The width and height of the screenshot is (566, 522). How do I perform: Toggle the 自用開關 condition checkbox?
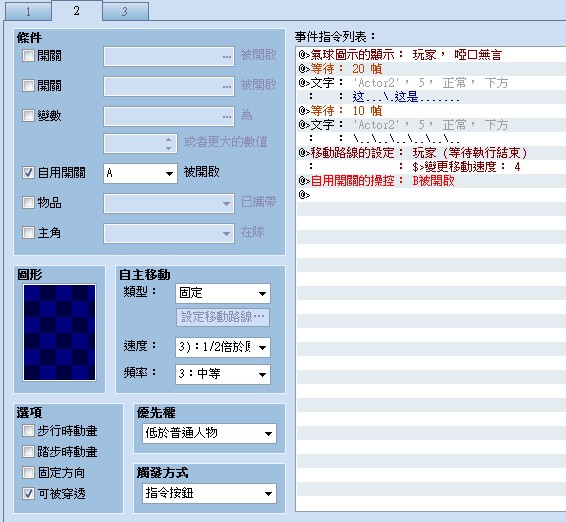(28, 173)
